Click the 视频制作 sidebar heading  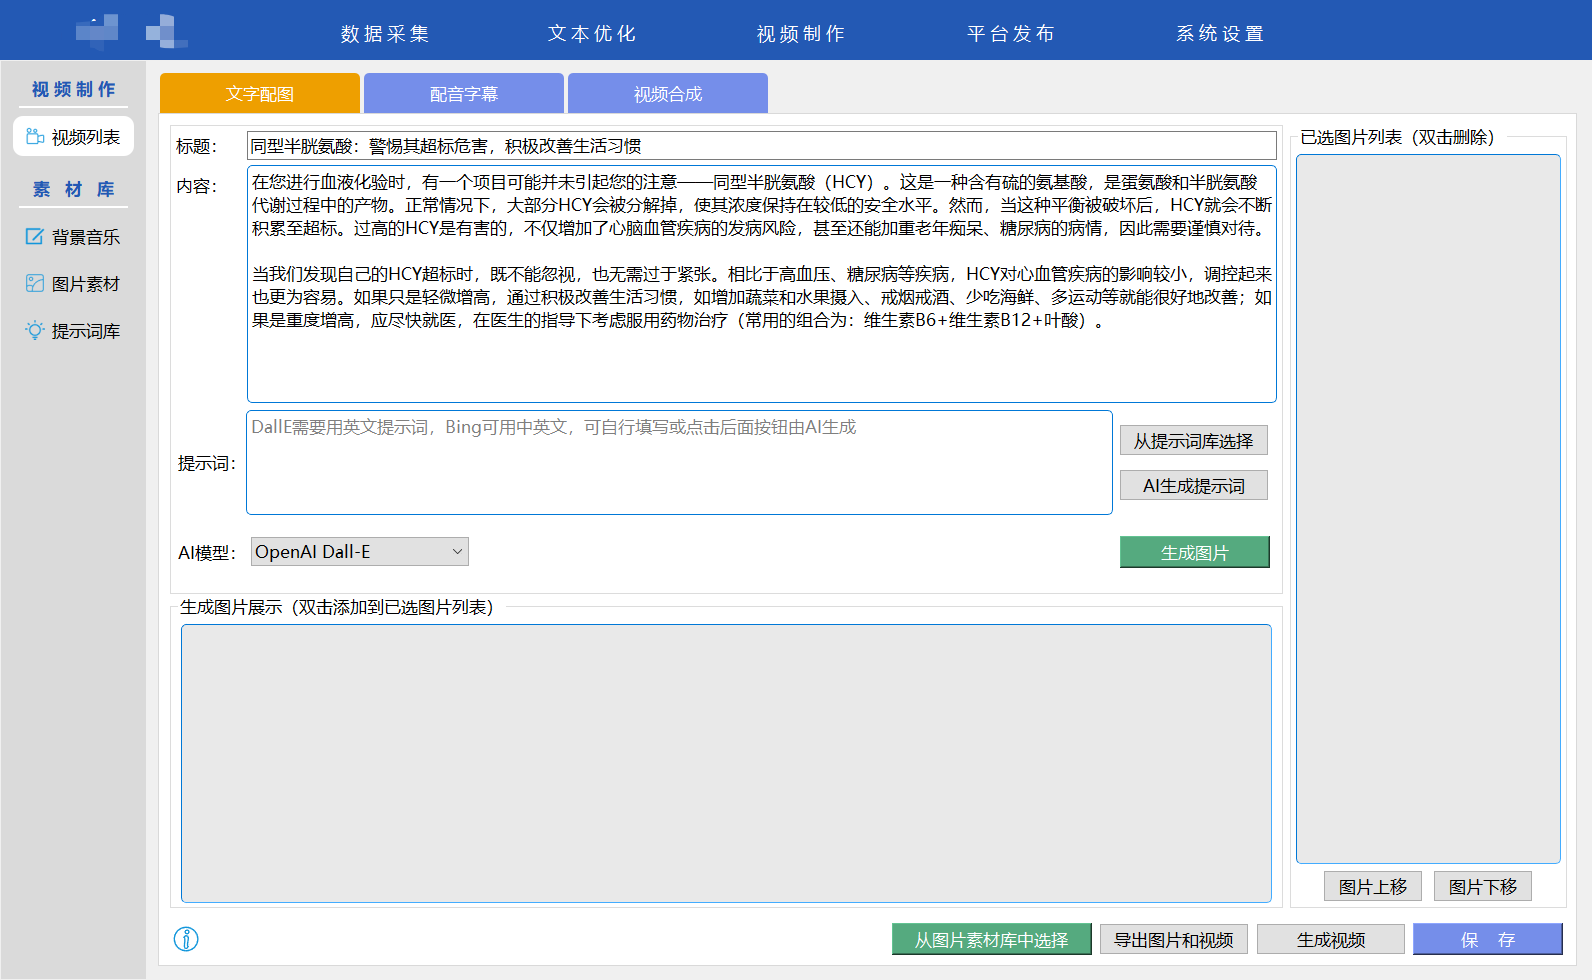(x=73, y=89)
